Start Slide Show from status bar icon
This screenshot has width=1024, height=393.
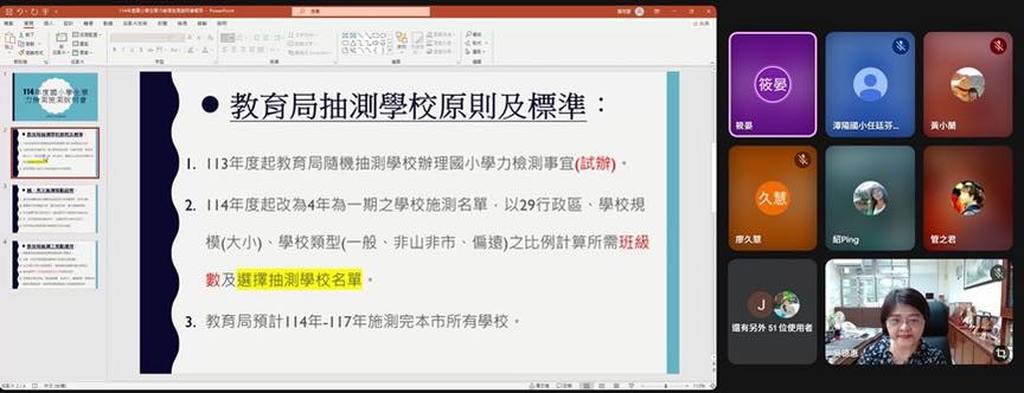coord(632,386)
